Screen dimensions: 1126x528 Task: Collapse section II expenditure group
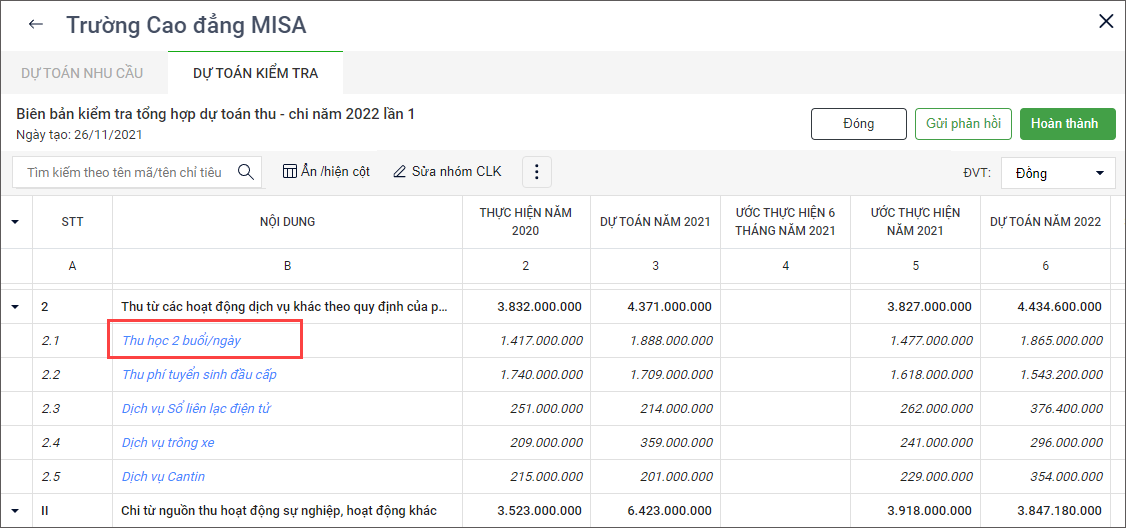tap(15, 511)
